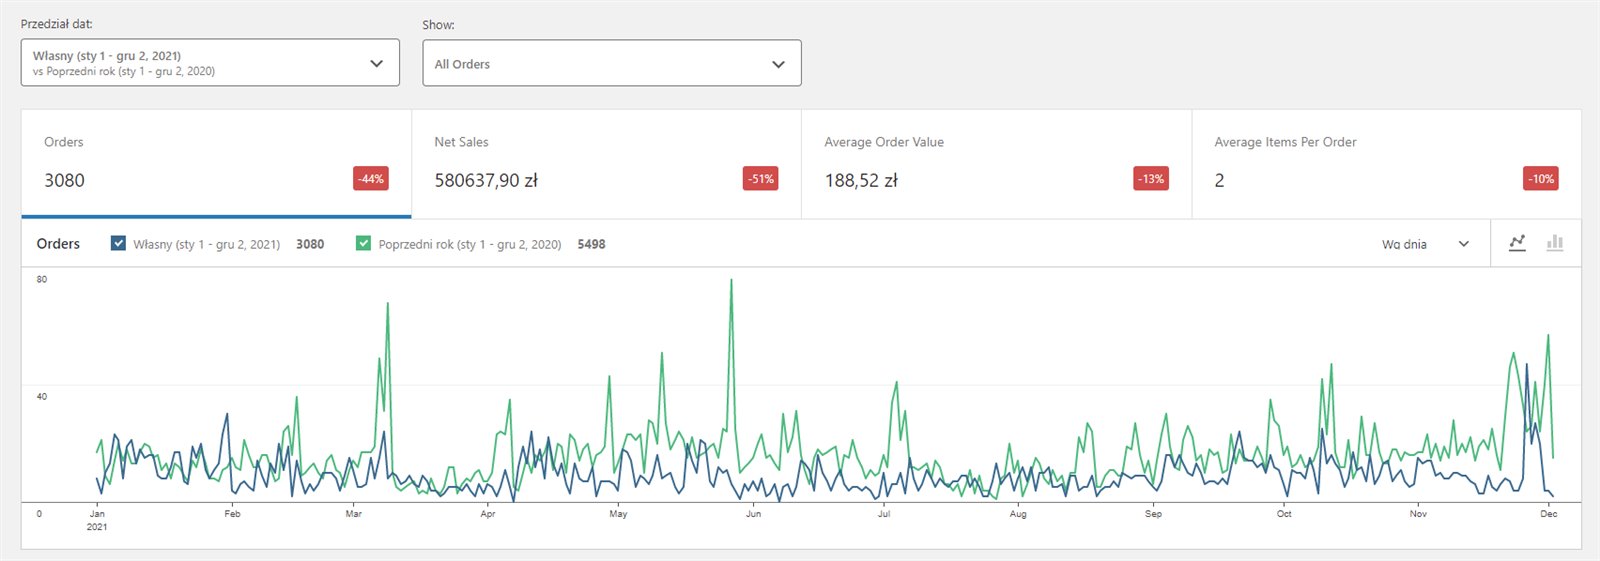Click the -51% badge on Net Sales
The image size is (1600, 561).
click(761, 179)
